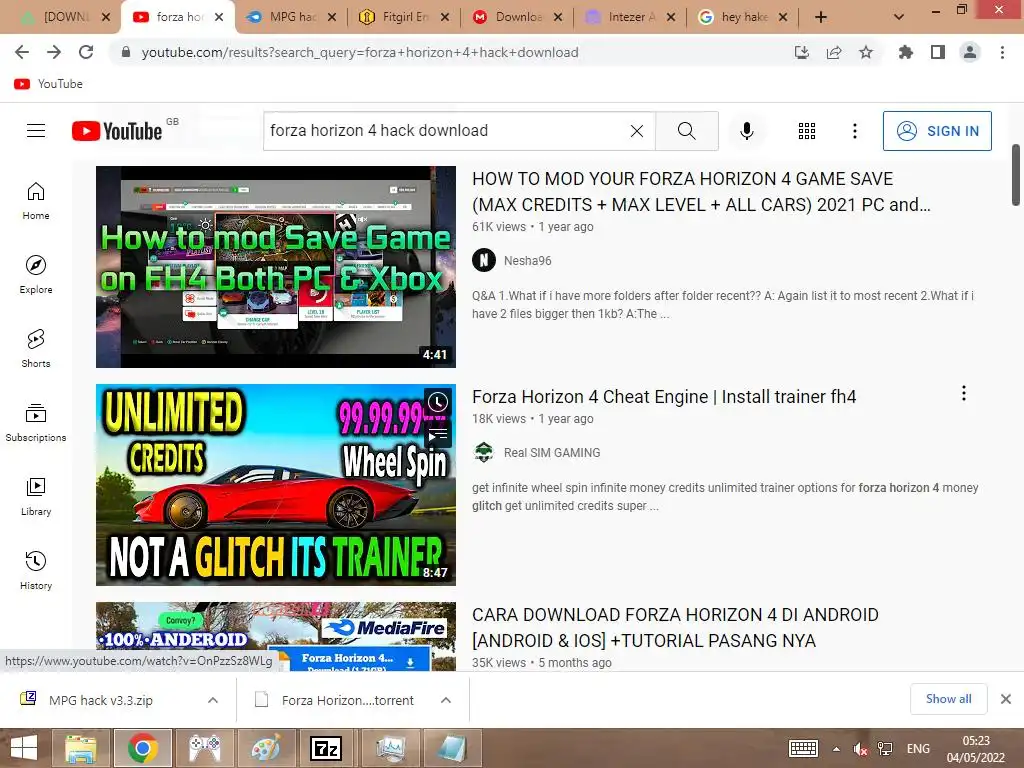Bookmark this page with the star icon
Screen dimensions: 1024x768
coord(866,52)
